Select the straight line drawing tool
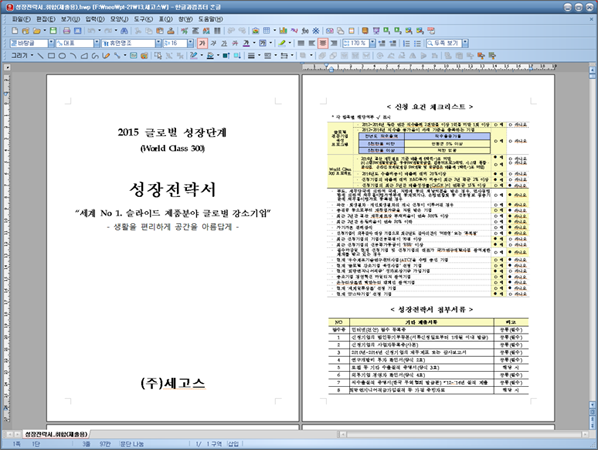This screenshot has width=598, height=450. pos(40,56)
